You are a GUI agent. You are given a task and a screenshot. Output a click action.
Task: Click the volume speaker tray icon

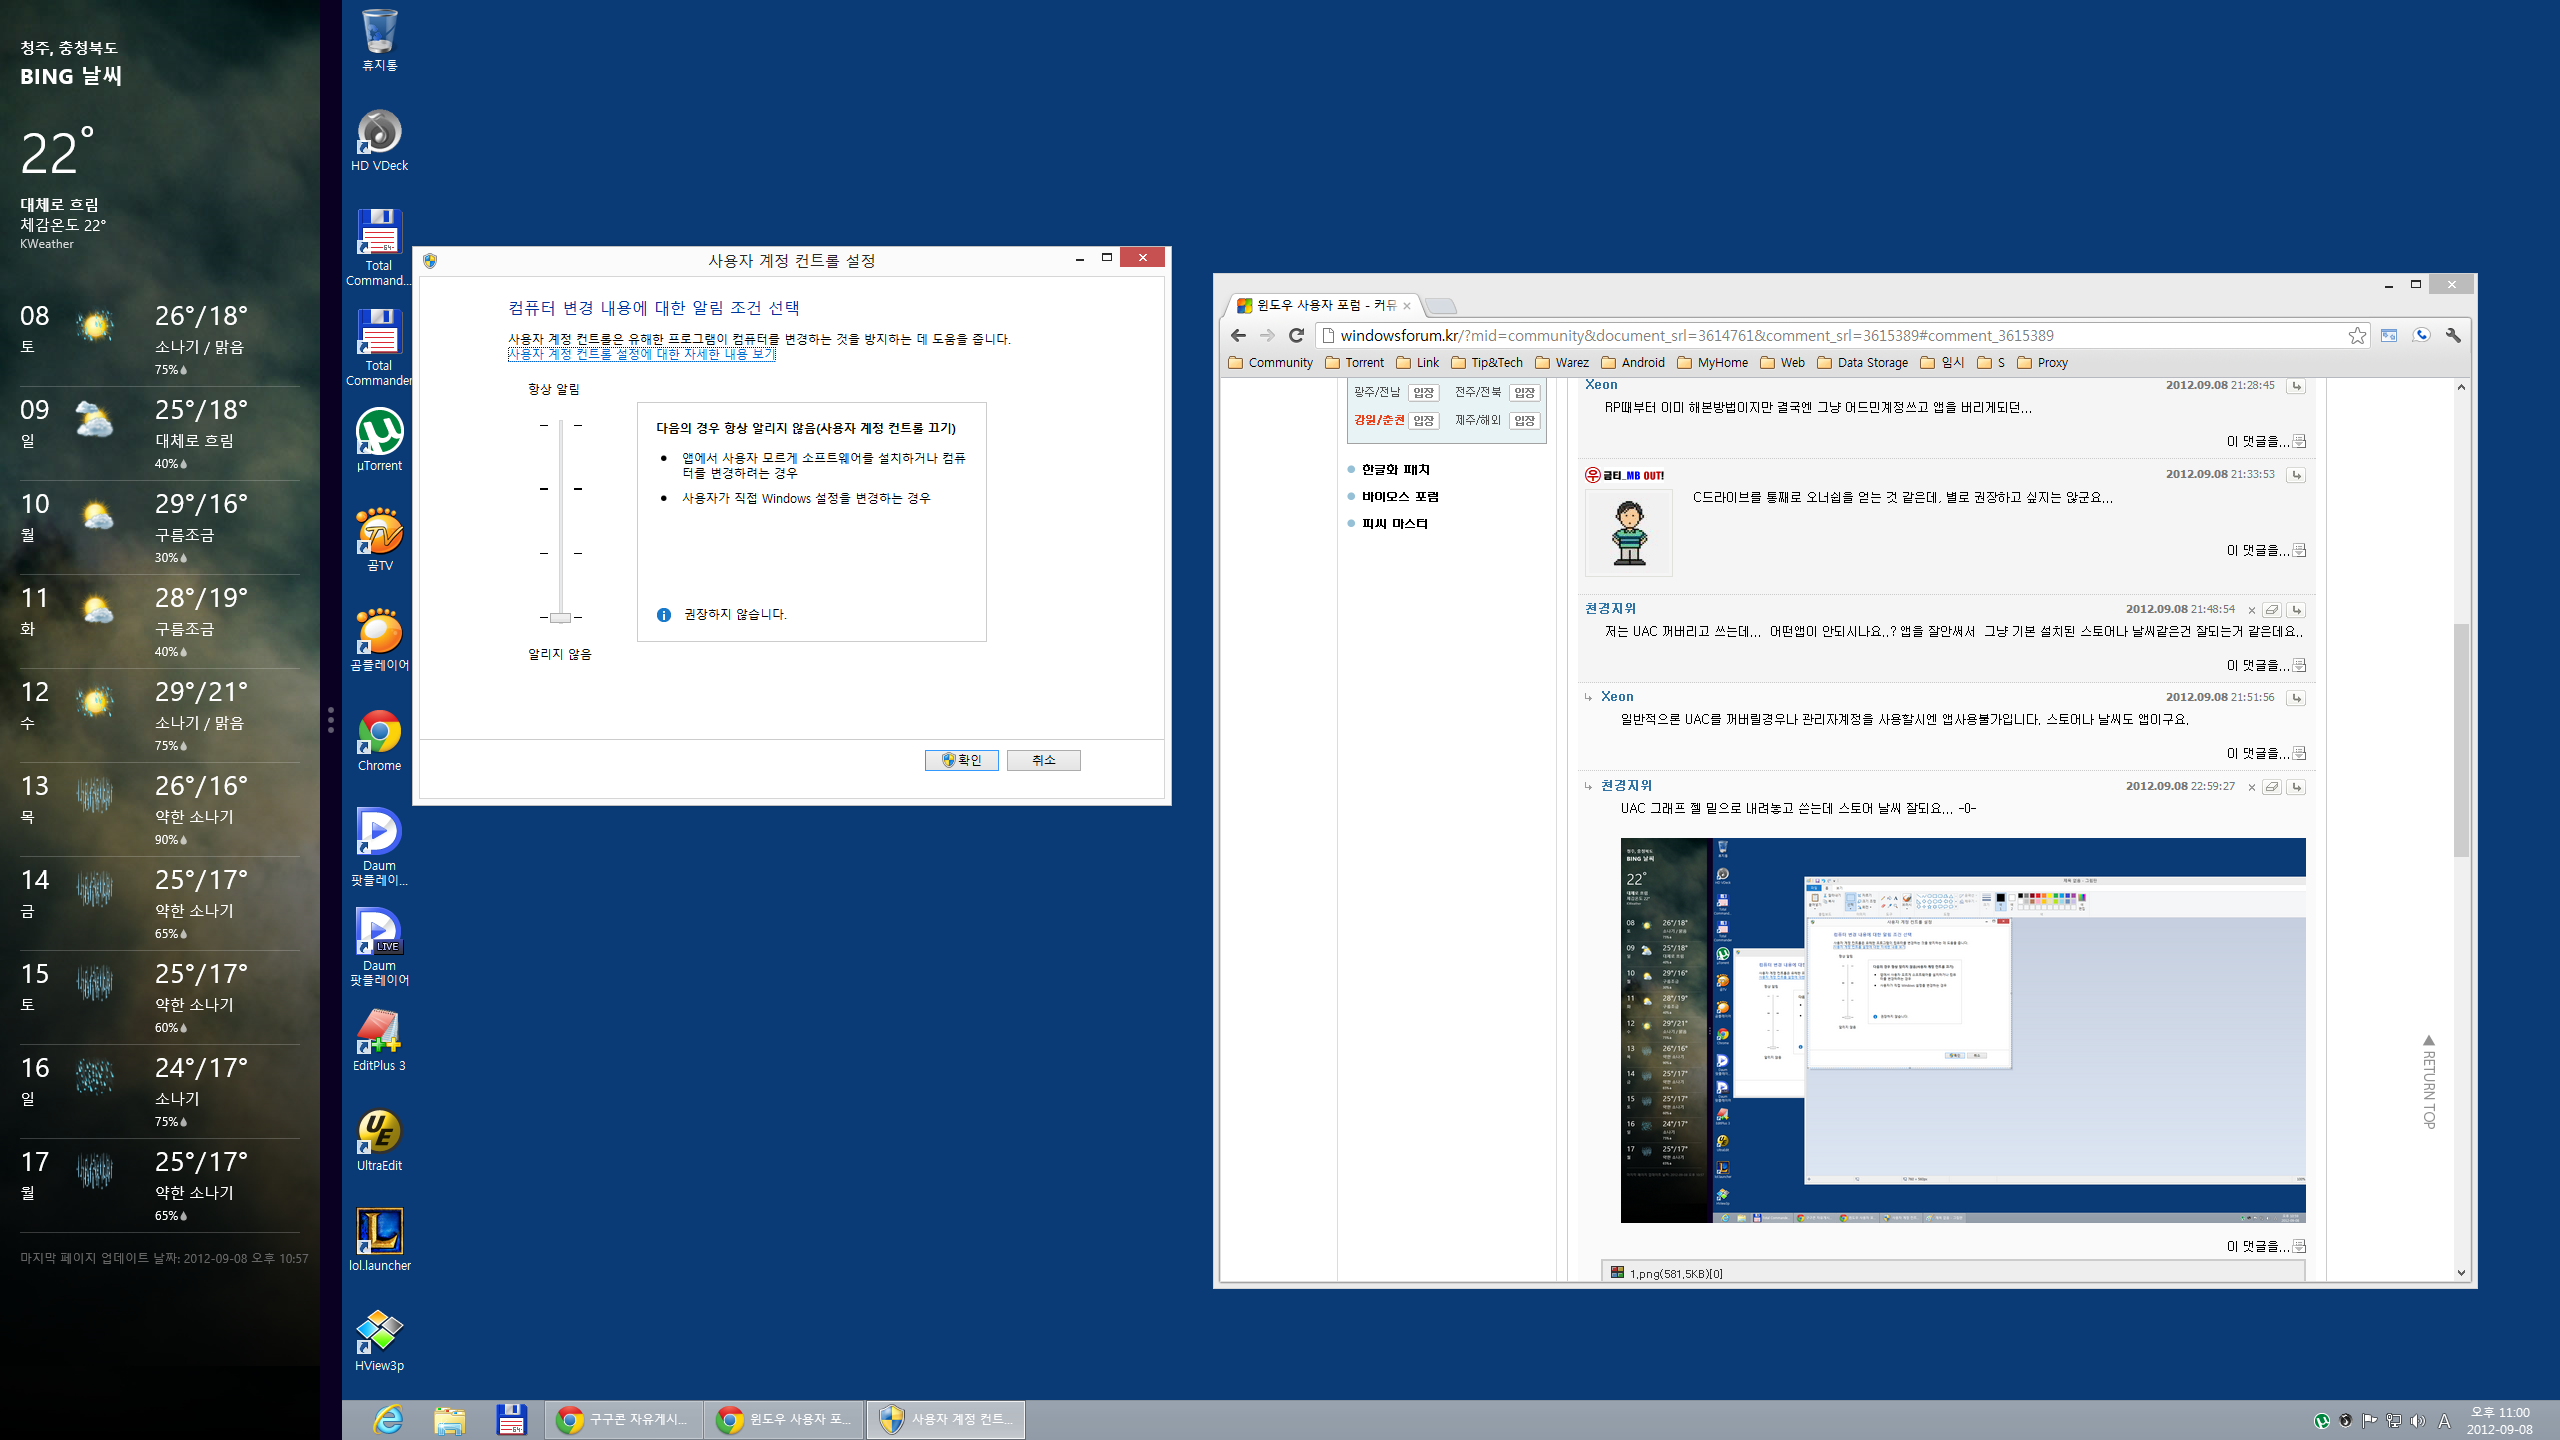coord(2418,1420)
